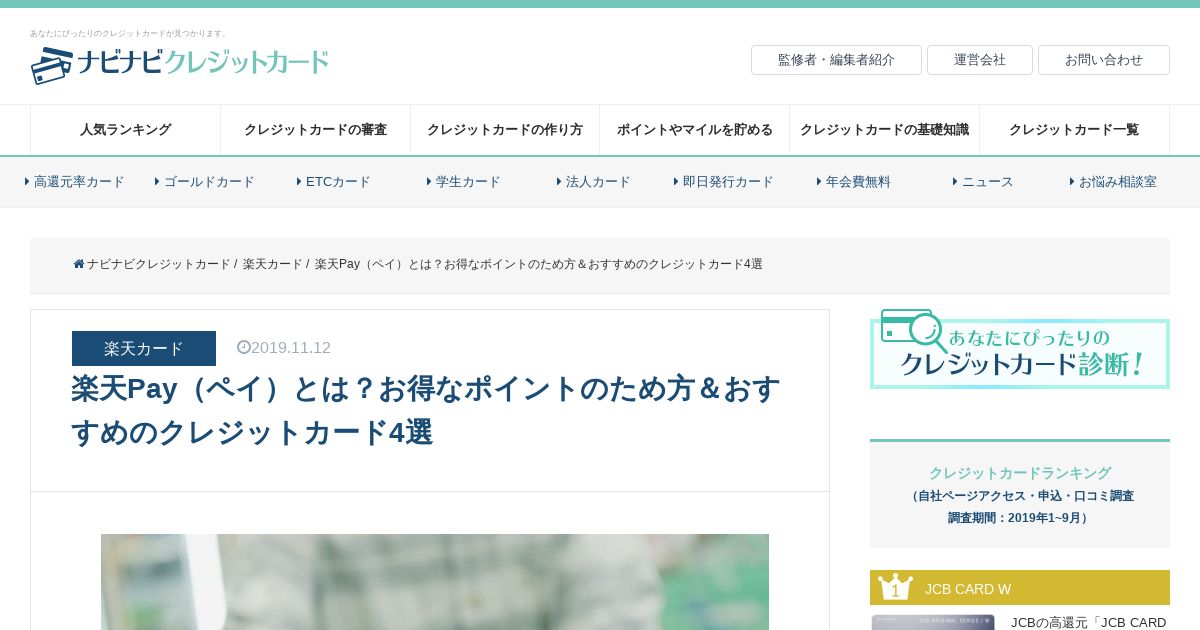
Task: Open 人気ランキング menu
Action: (125, 130)
